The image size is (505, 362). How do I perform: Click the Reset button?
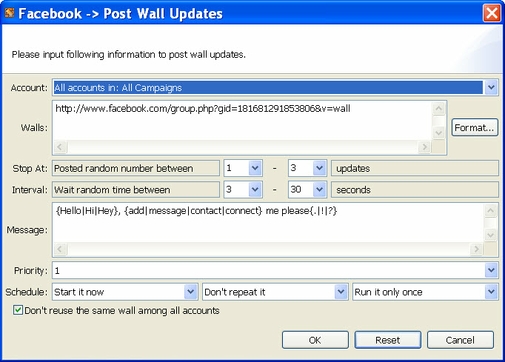coord(388,340)
